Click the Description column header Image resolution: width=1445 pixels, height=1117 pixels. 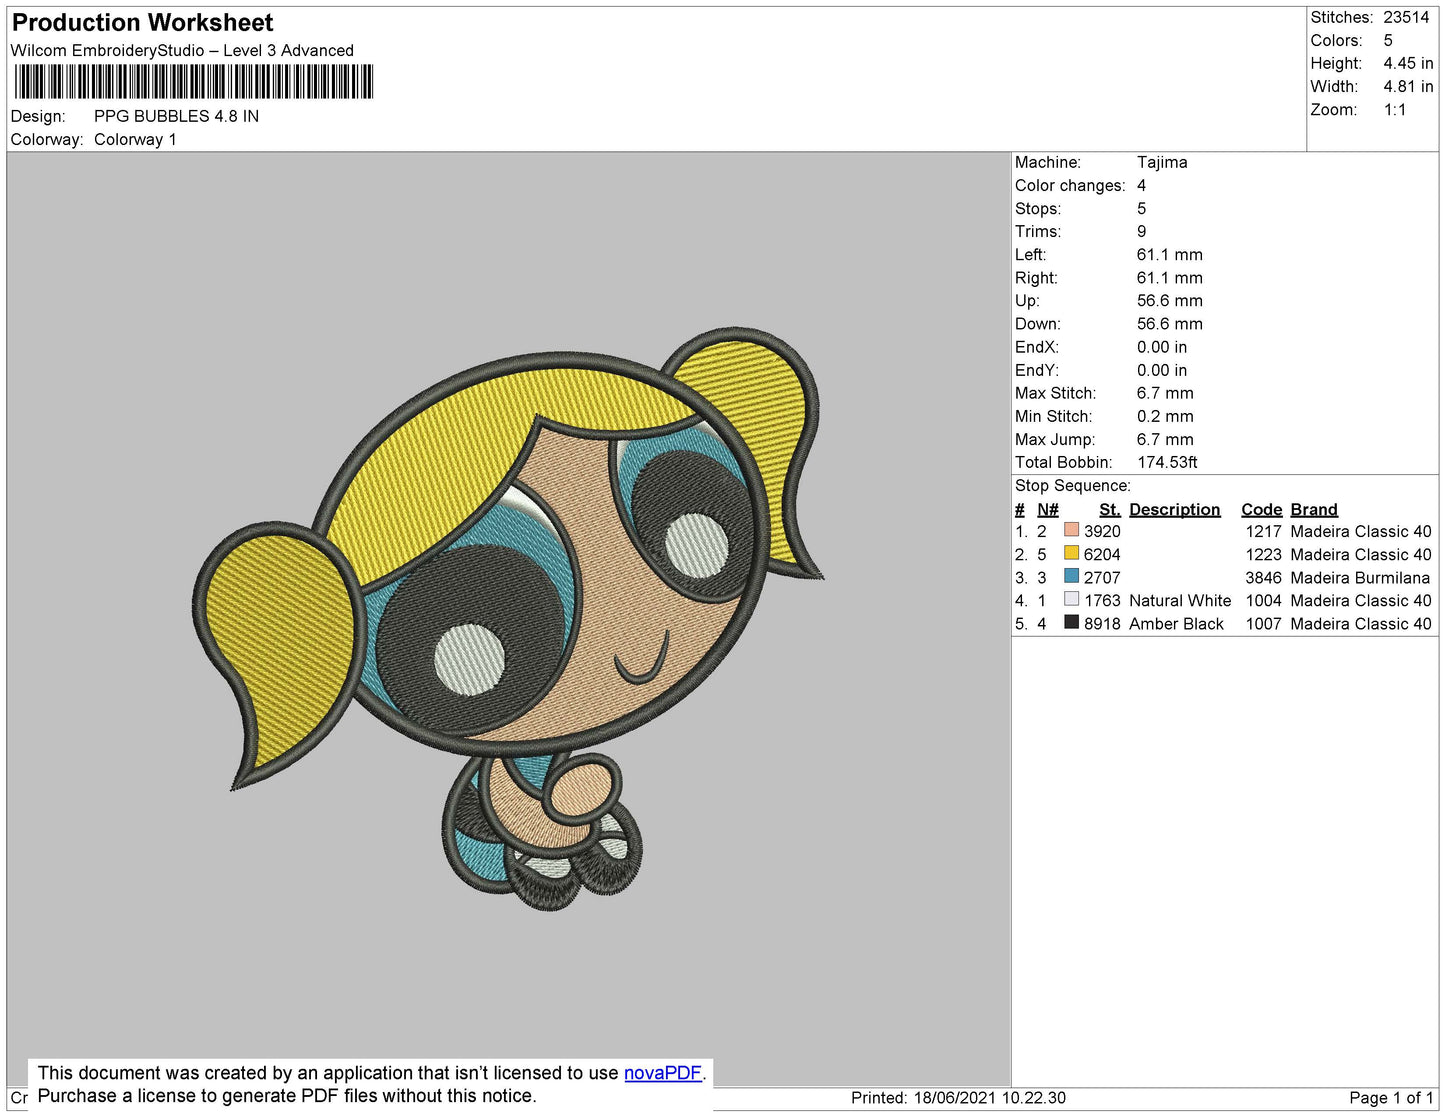1175,509
